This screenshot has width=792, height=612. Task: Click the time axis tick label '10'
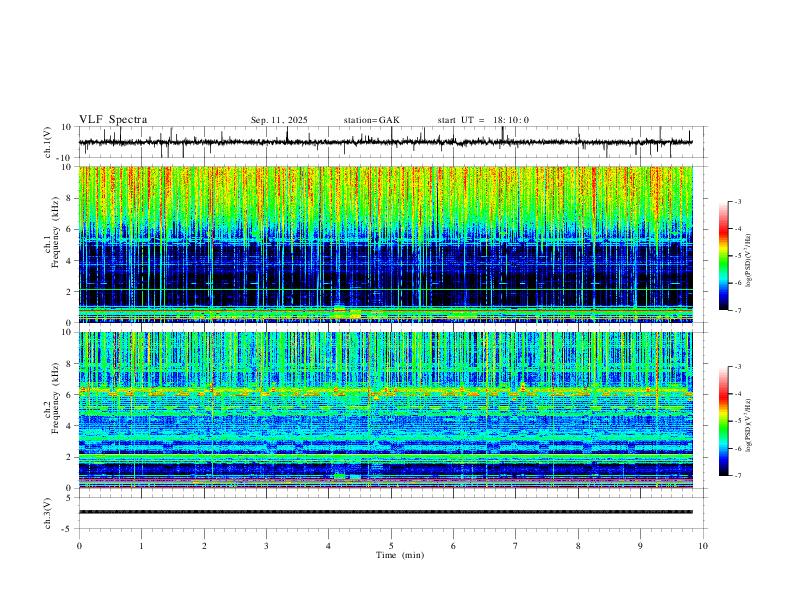click(703, 546)
